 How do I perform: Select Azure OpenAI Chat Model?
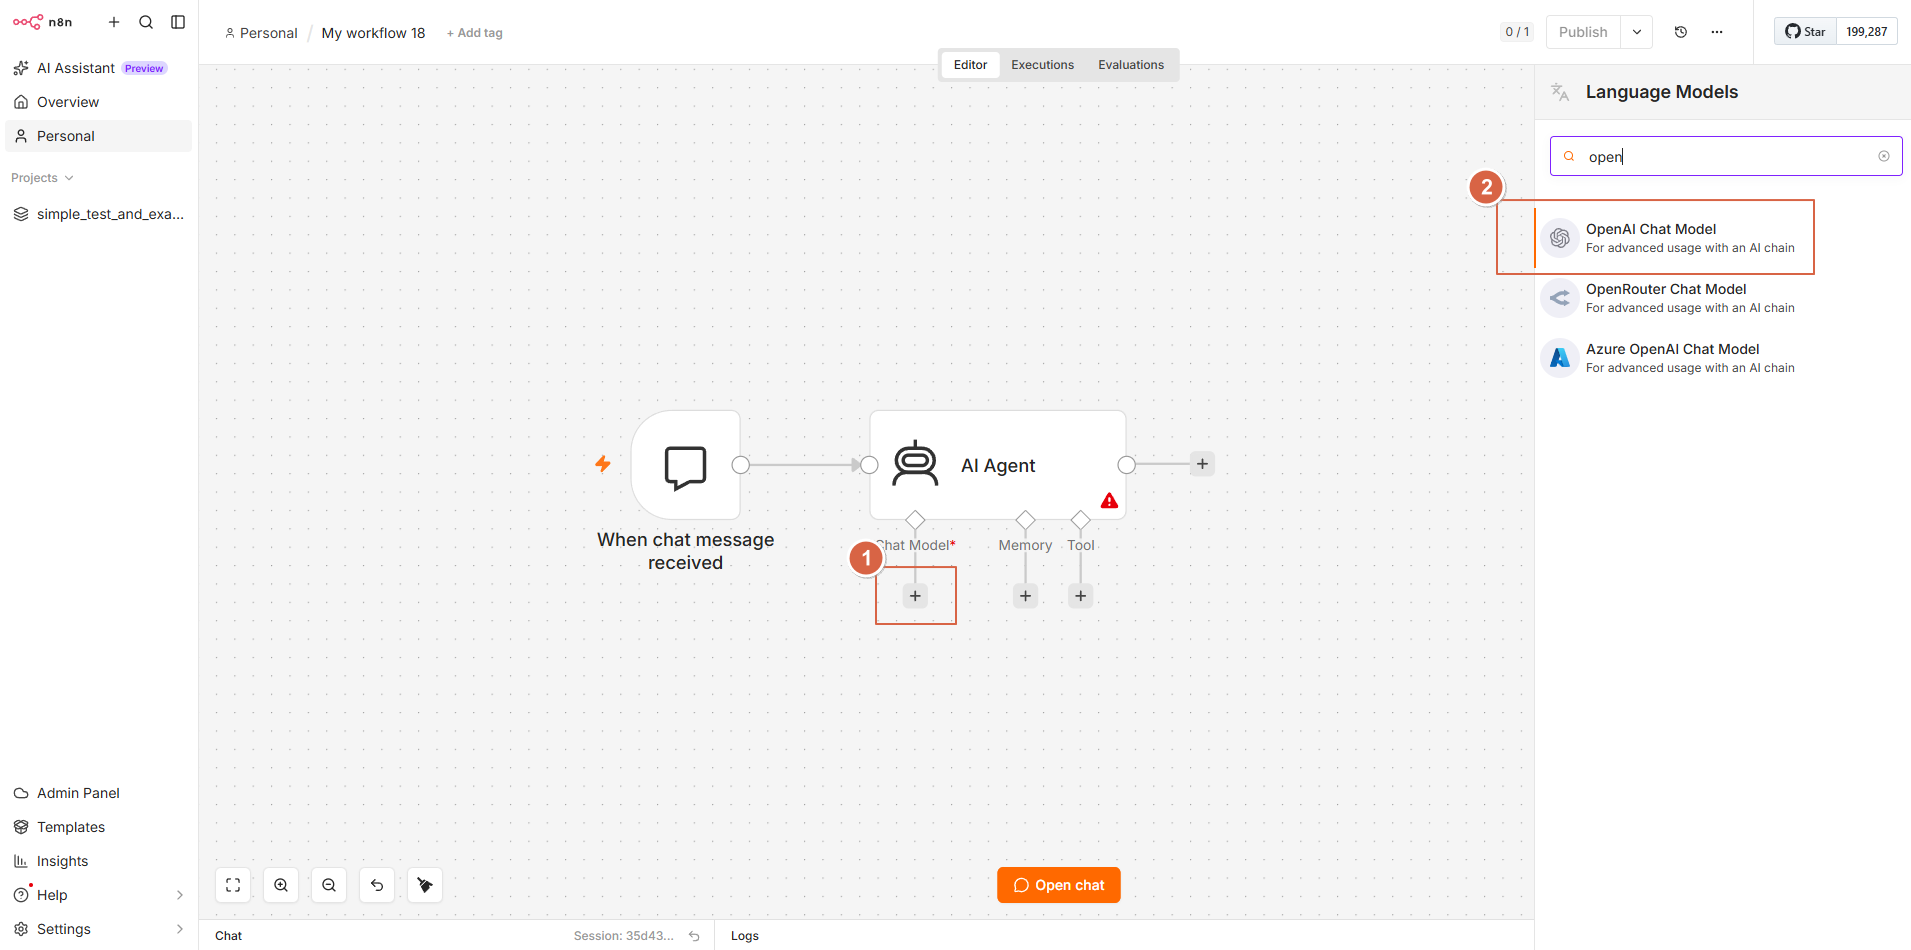coord(1723,358)
